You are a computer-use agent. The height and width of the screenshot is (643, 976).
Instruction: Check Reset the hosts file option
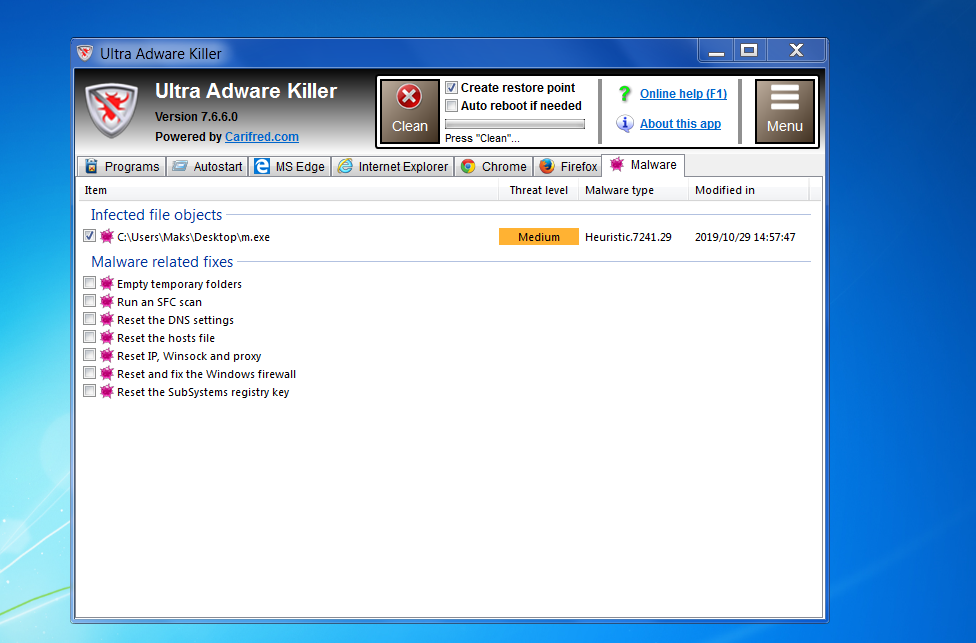[89, 337]
